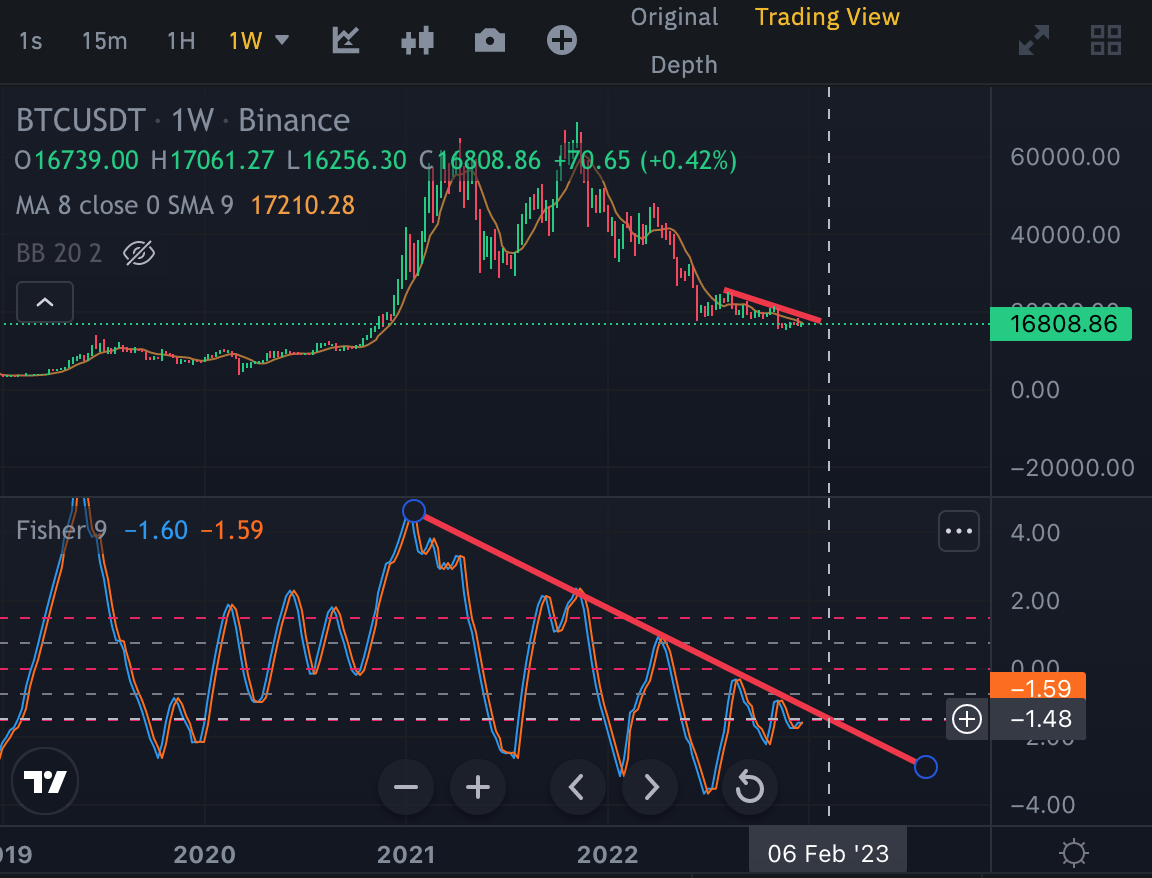Switch to Trading View tab
Viewport: 1152px width, 878px height.
[827, 17]
